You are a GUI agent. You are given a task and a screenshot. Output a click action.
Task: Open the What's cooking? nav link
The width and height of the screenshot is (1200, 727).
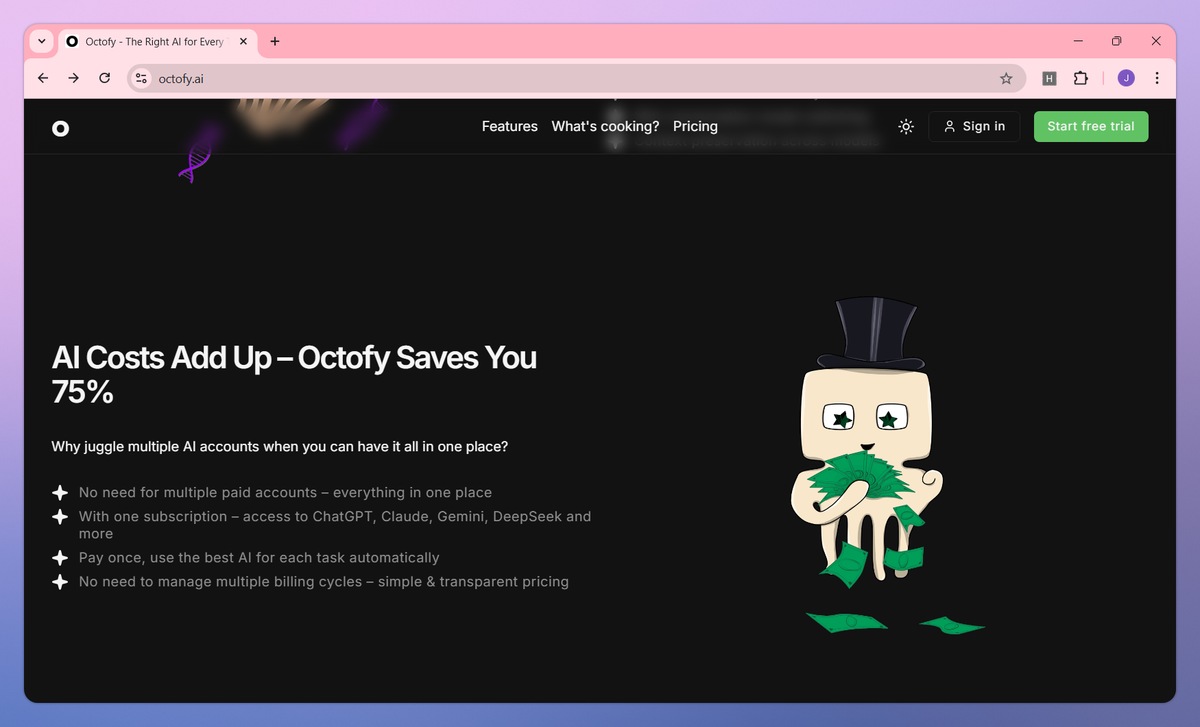tap(605, 127)
